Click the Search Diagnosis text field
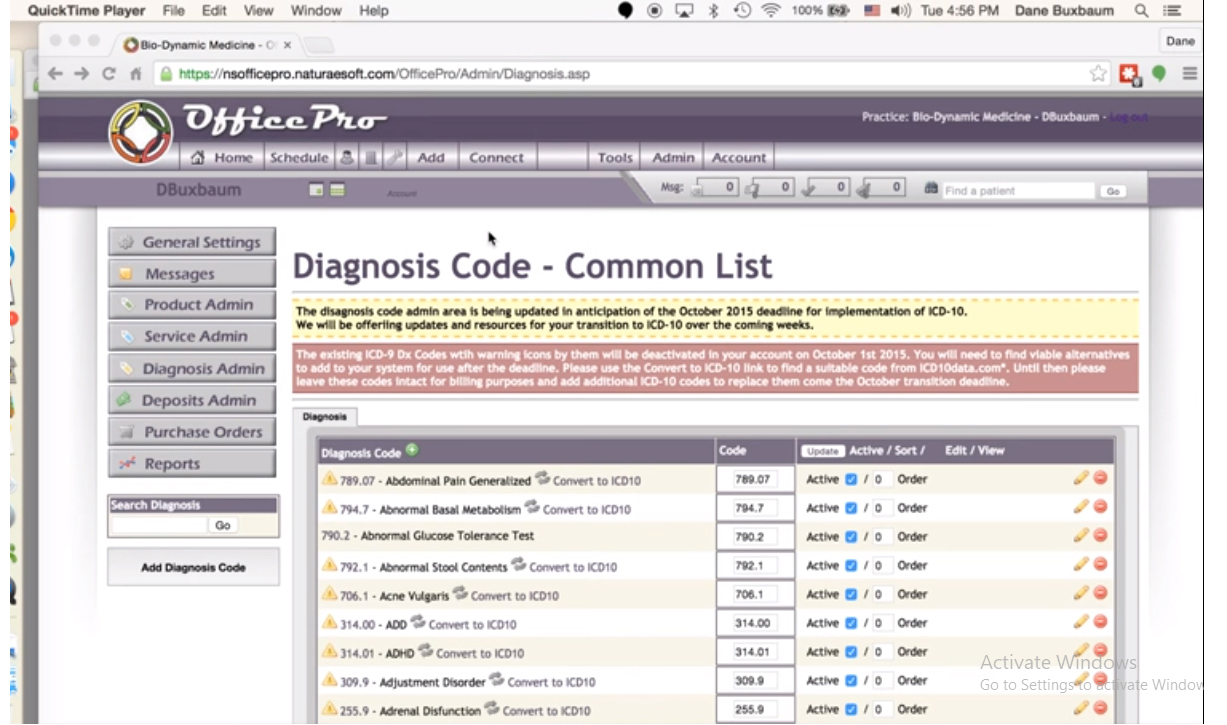 pyautogui.click(x=159, y=525)
